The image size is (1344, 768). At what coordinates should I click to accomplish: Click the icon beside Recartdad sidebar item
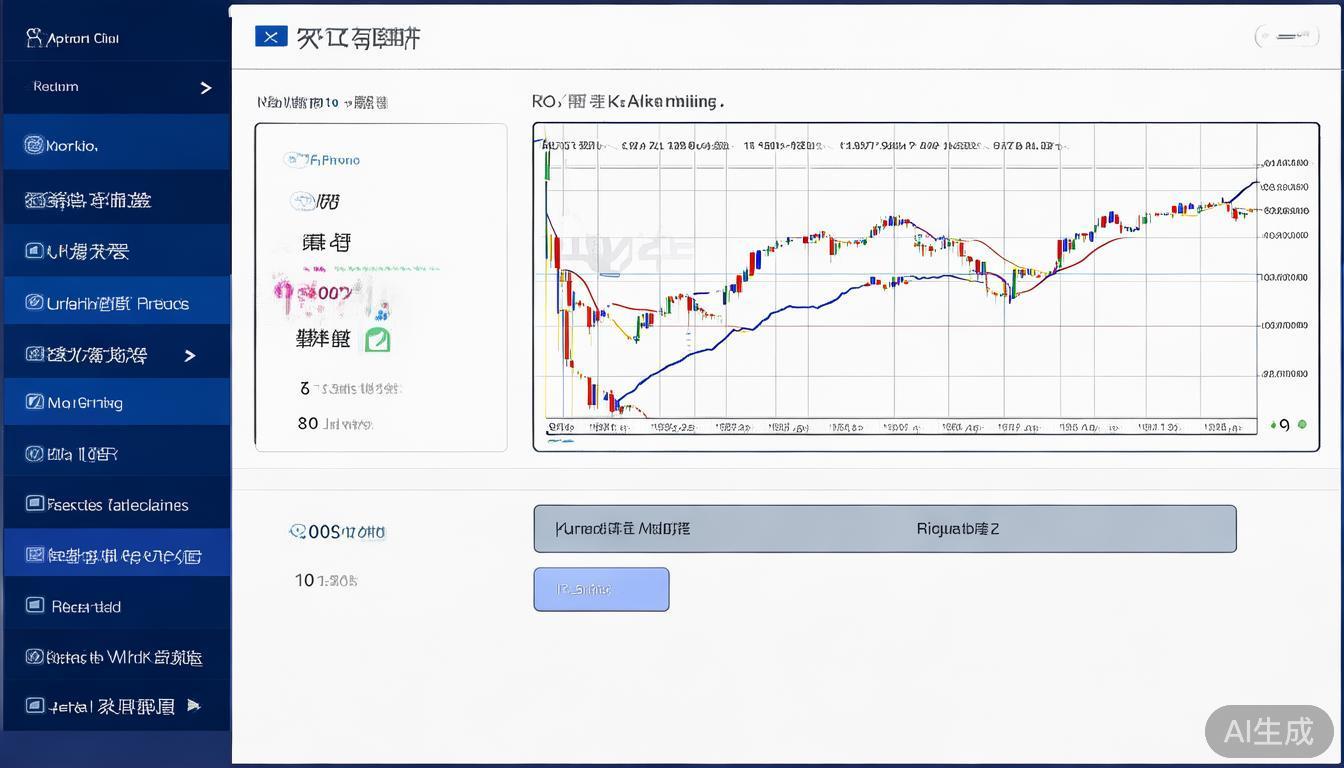click(34, 606)
